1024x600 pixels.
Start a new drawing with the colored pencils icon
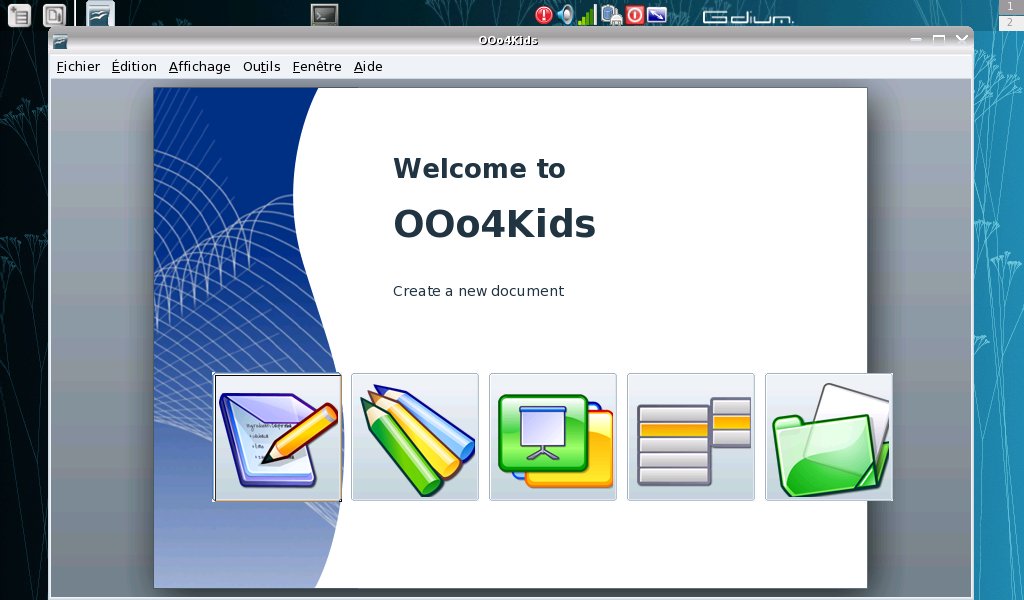(415, 437)
